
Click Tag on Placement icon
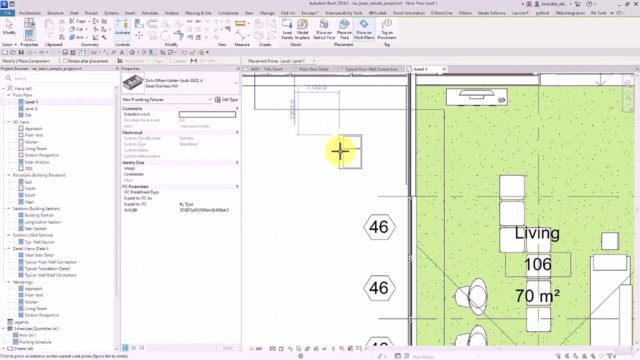387,29
